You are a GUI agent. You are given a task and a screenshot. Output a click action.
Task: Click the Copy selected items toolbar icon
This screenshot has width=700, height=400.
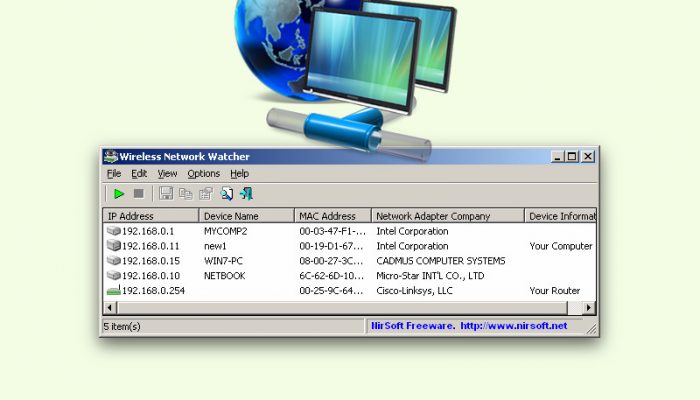click(x=186, y=194)
